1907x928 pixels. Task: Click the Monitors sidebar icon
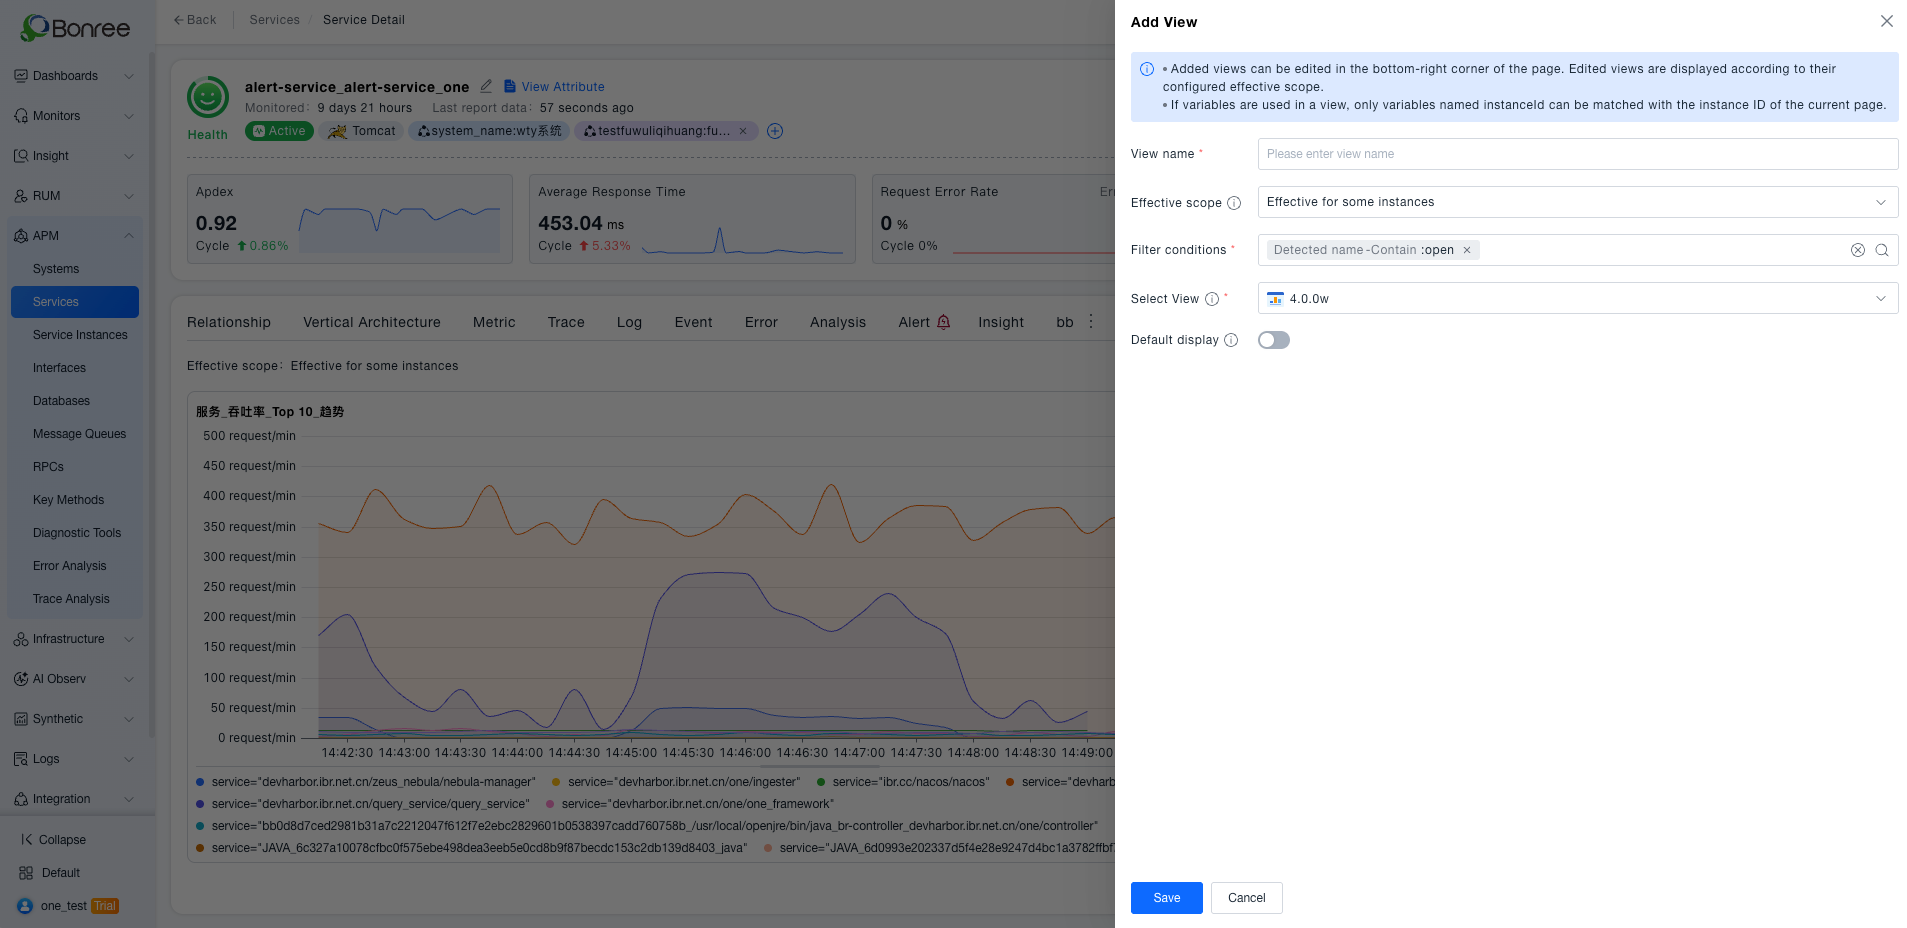(21, 116)
